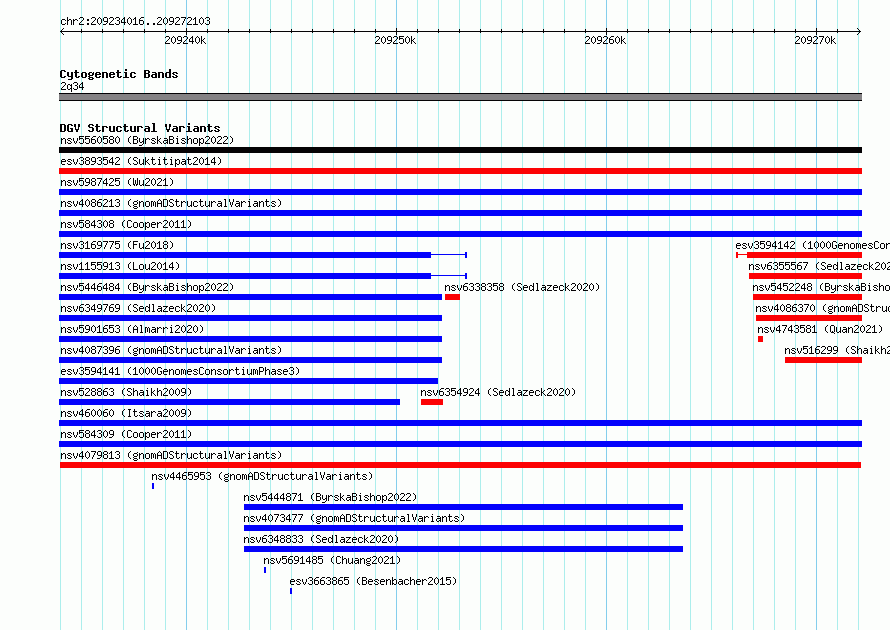Viewport: 890px width, 630px height.
Task: Click the nsv5560580 (ByrskaBishop2022) label
Action: 147,140
